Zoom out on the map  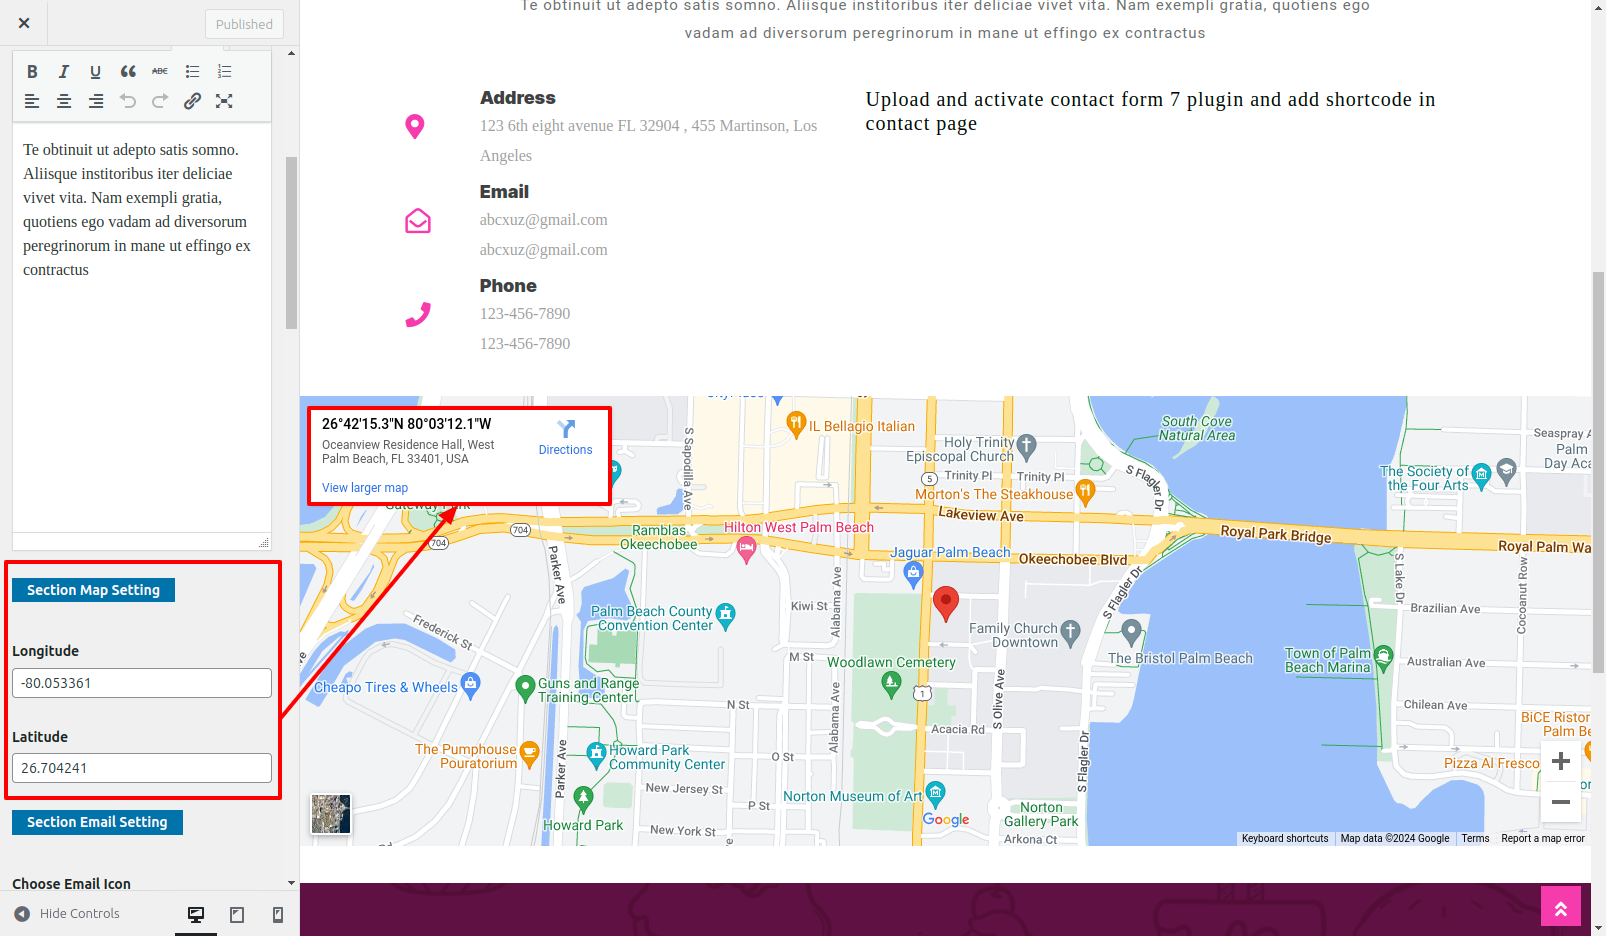tap(1561, 802)
